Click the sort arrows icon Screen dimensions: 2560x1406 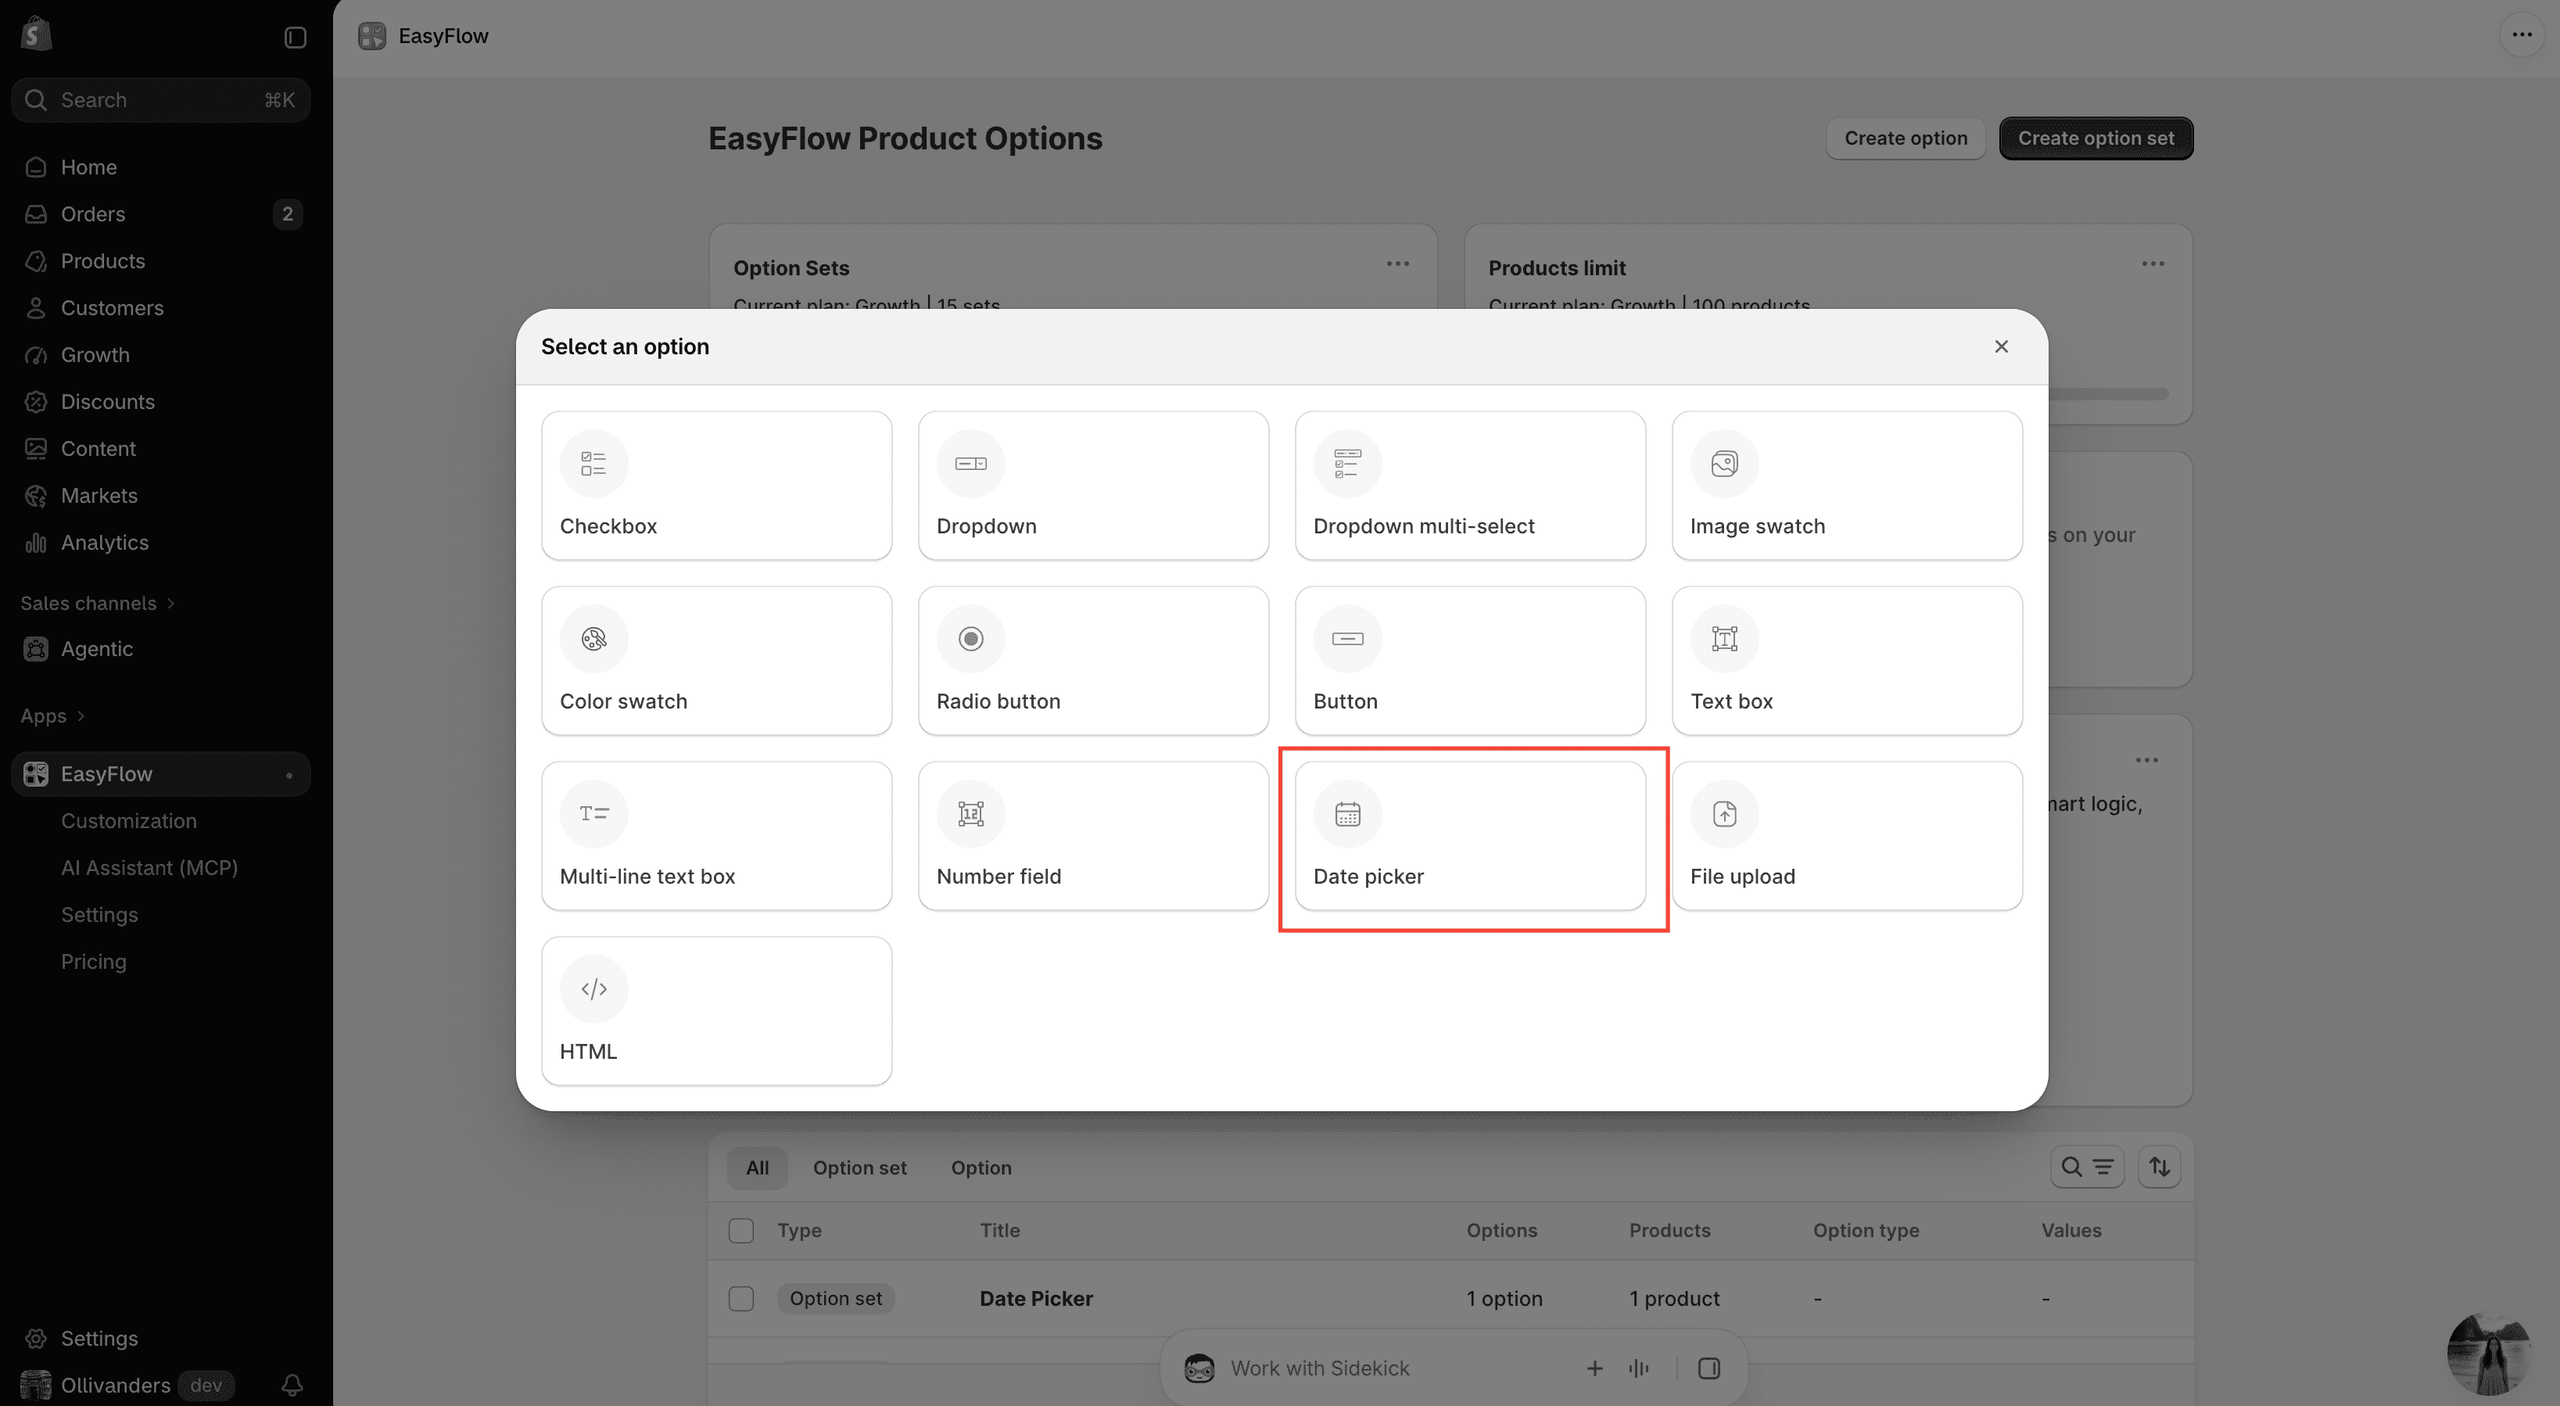2159,1167
